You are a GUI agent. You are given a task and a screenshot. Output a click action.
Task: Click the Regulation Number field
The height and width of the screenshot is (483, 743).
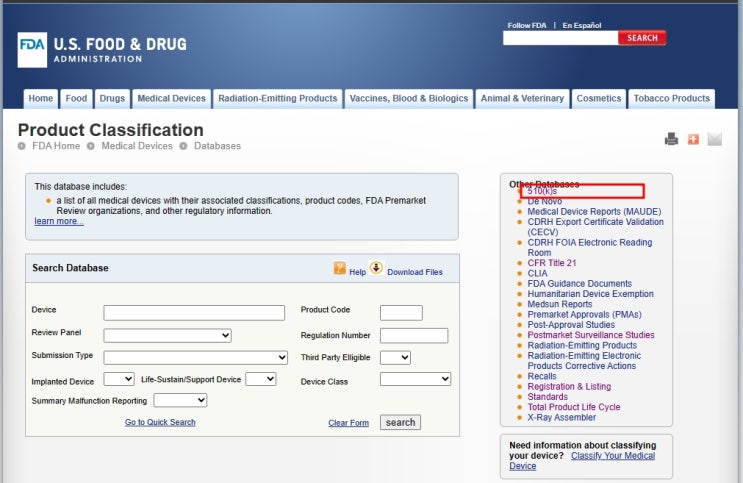414,336
